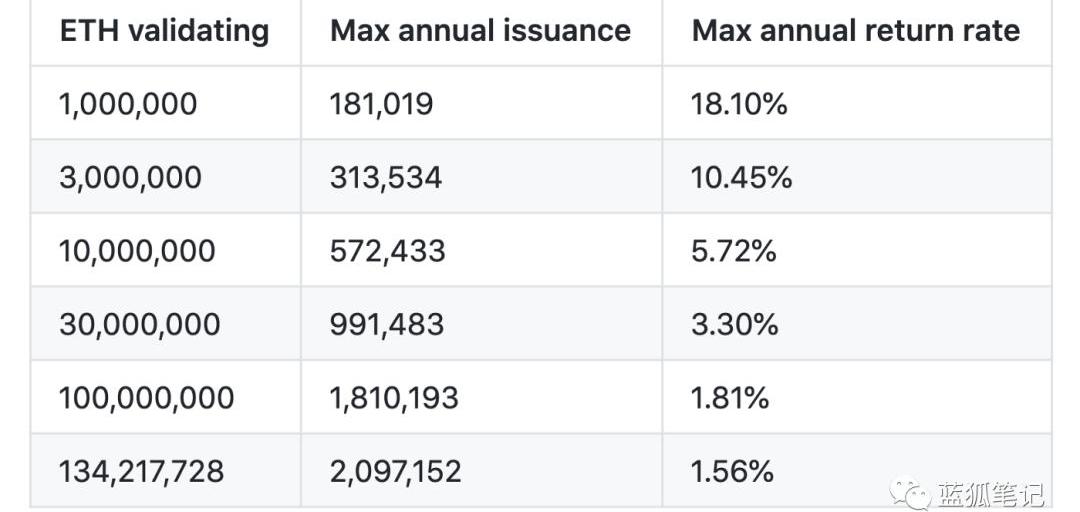Select the 3.30% return rate cell

click(x=735, y=324)
